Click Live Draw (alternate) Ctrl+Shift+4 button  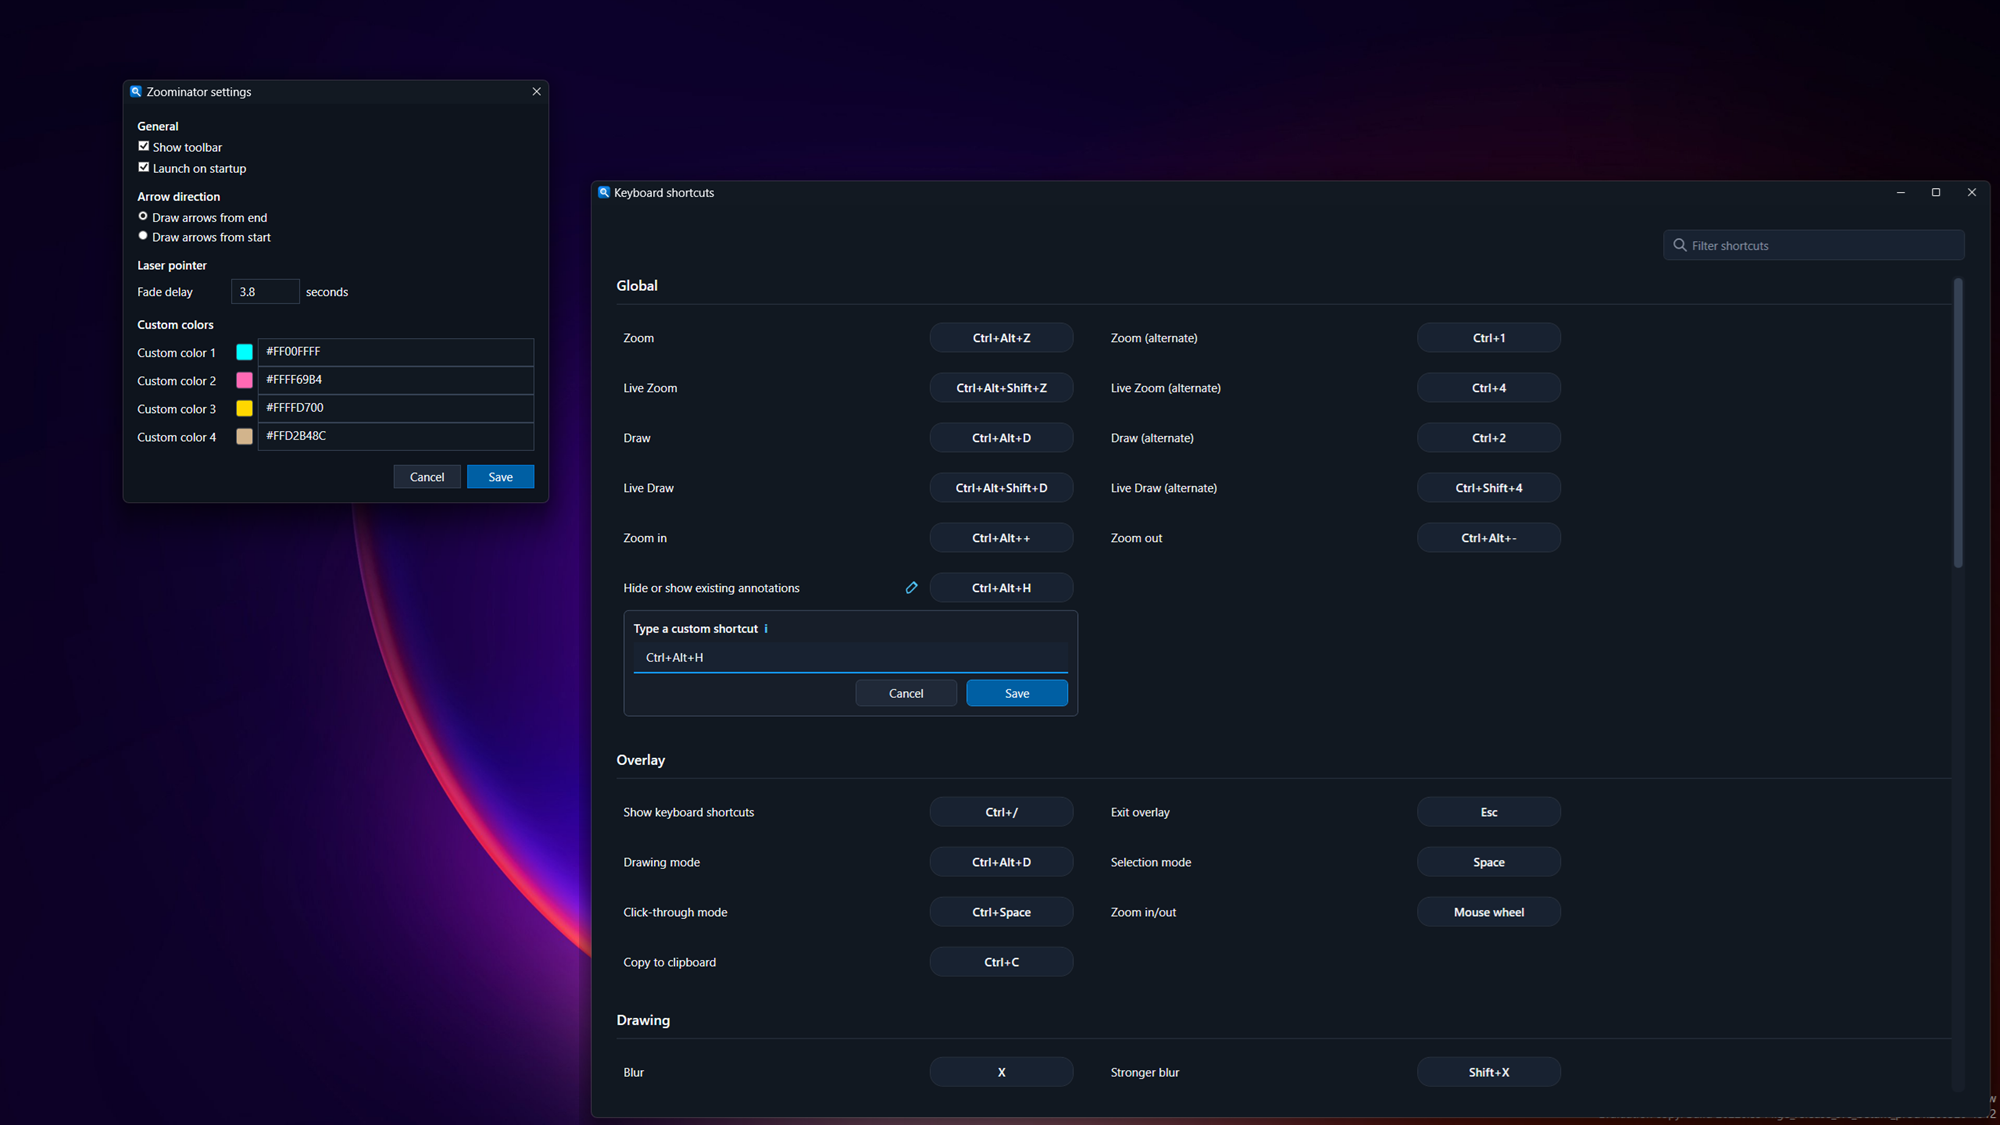tap(1489, 488)
